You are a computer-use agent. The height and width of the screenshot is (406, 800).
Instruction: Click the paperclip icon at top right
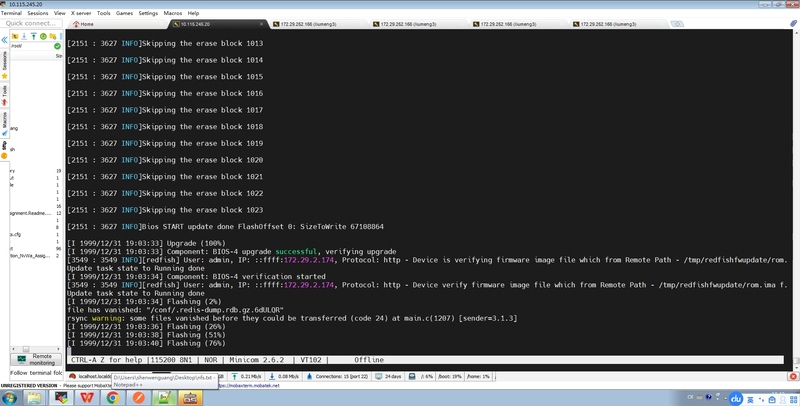[793, 23]
